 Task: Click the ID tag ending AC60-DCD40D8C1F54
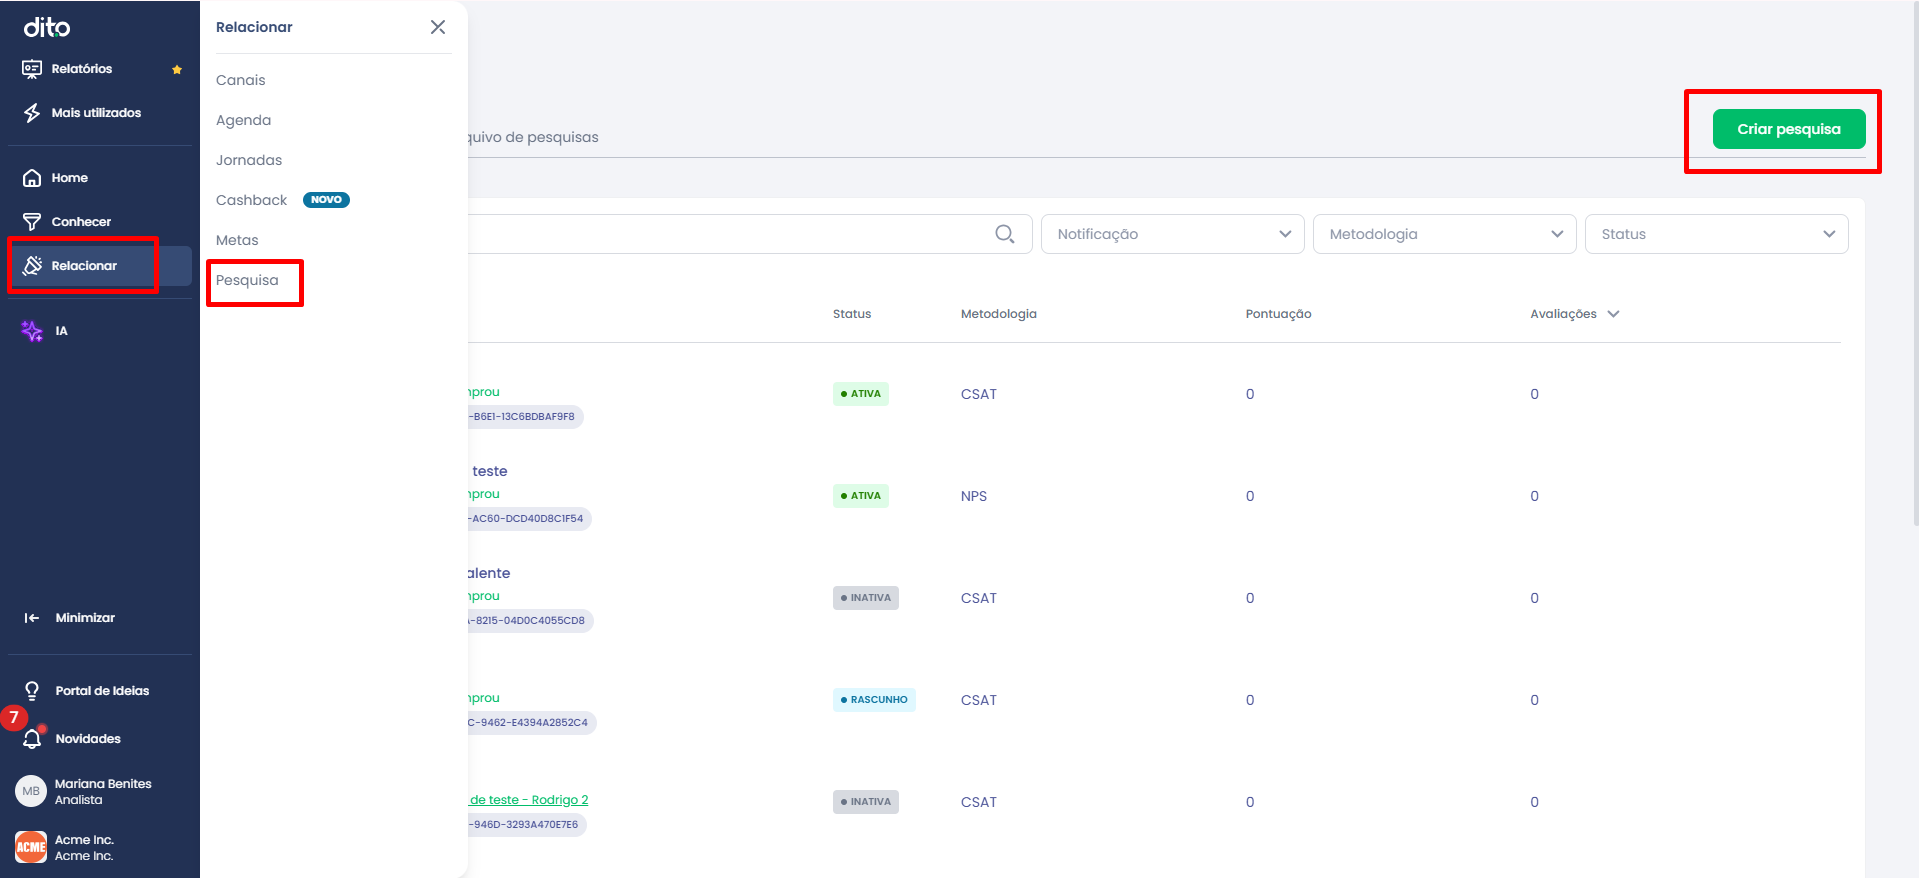(x=529, y=519)
